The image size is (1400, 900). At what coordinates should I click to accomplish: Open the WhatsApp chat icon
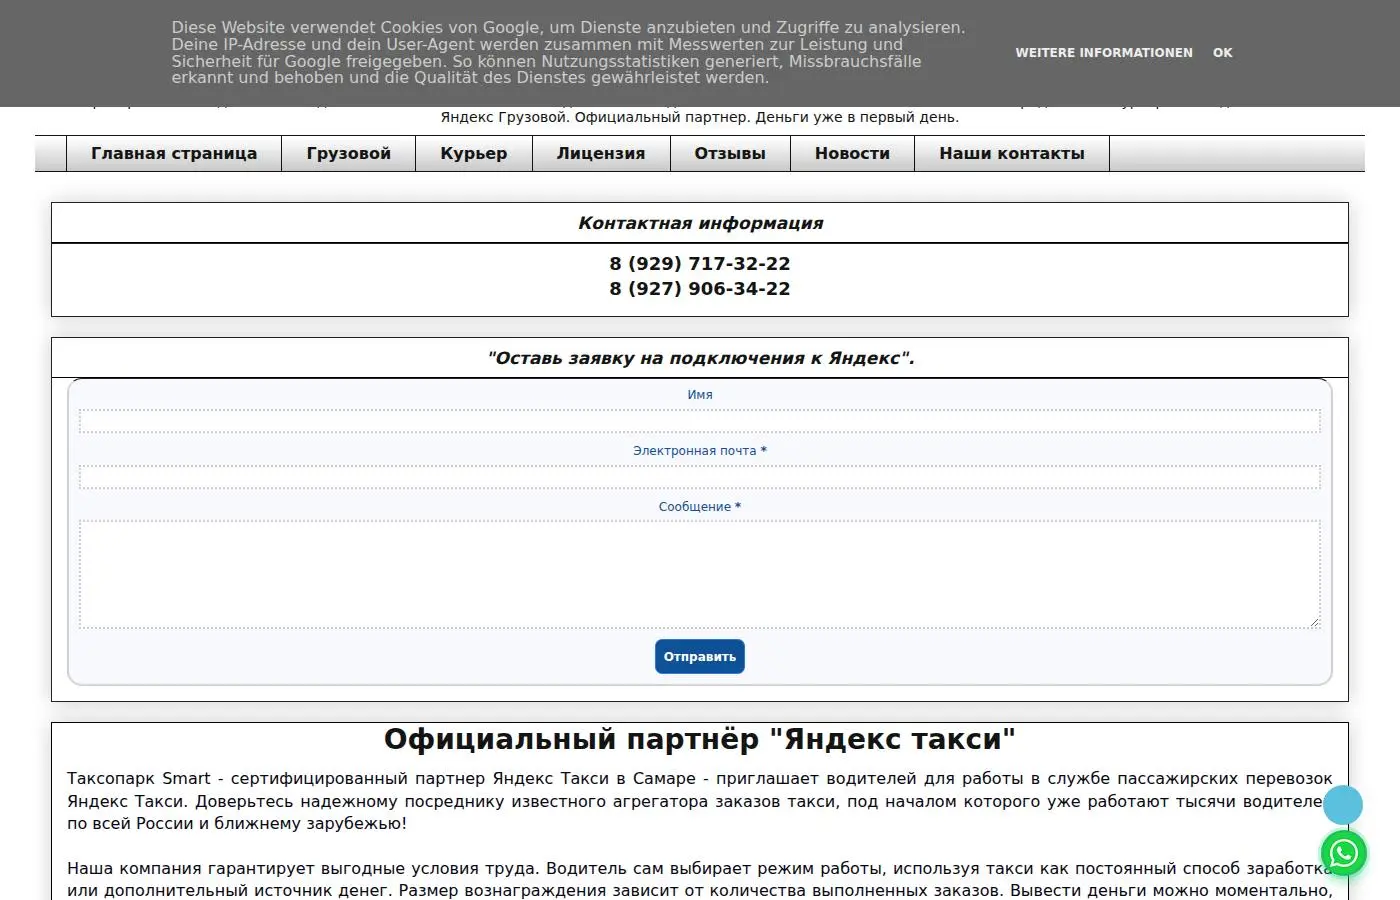1344,853
